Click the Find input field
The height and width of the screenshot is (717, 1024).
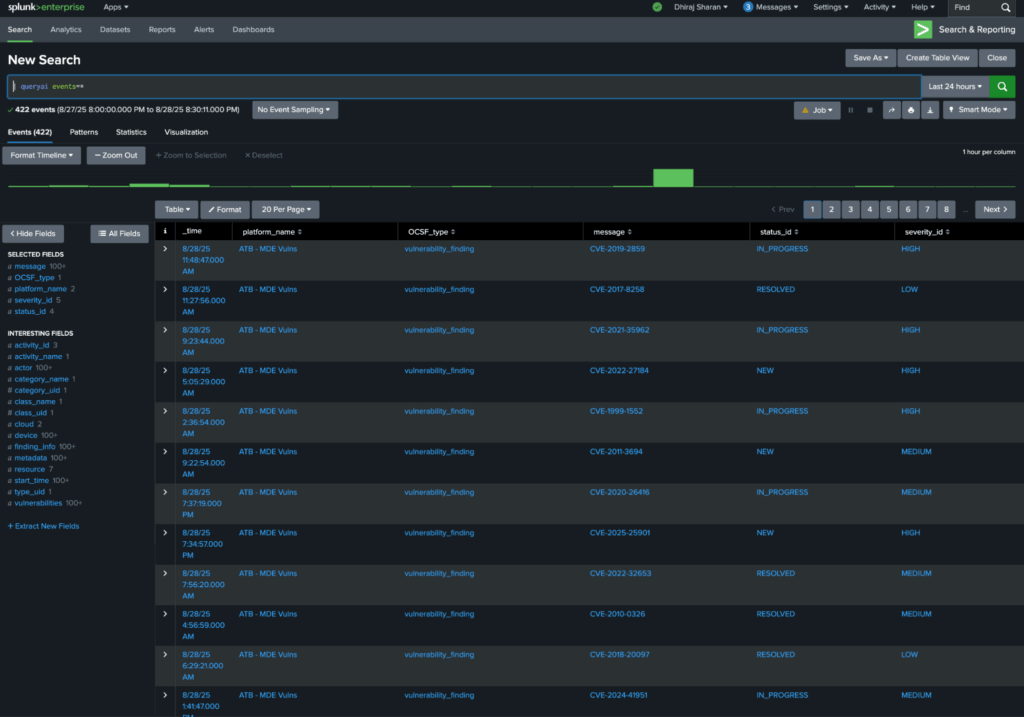pos(975,7)
